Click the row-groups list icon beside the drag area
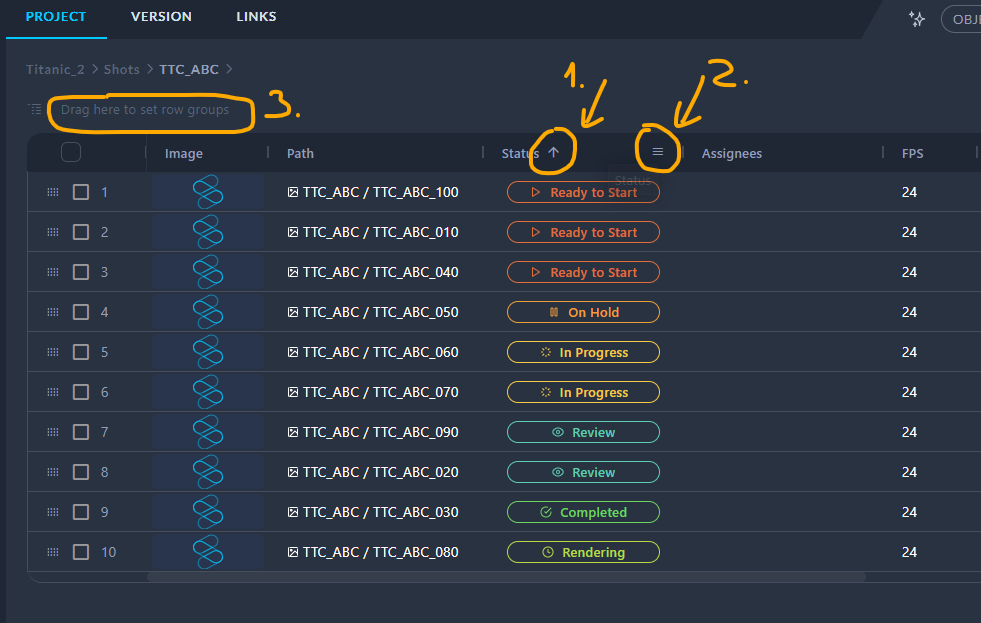Image resolution: width=981 pixels, height=623 pixels. (36, 109)
